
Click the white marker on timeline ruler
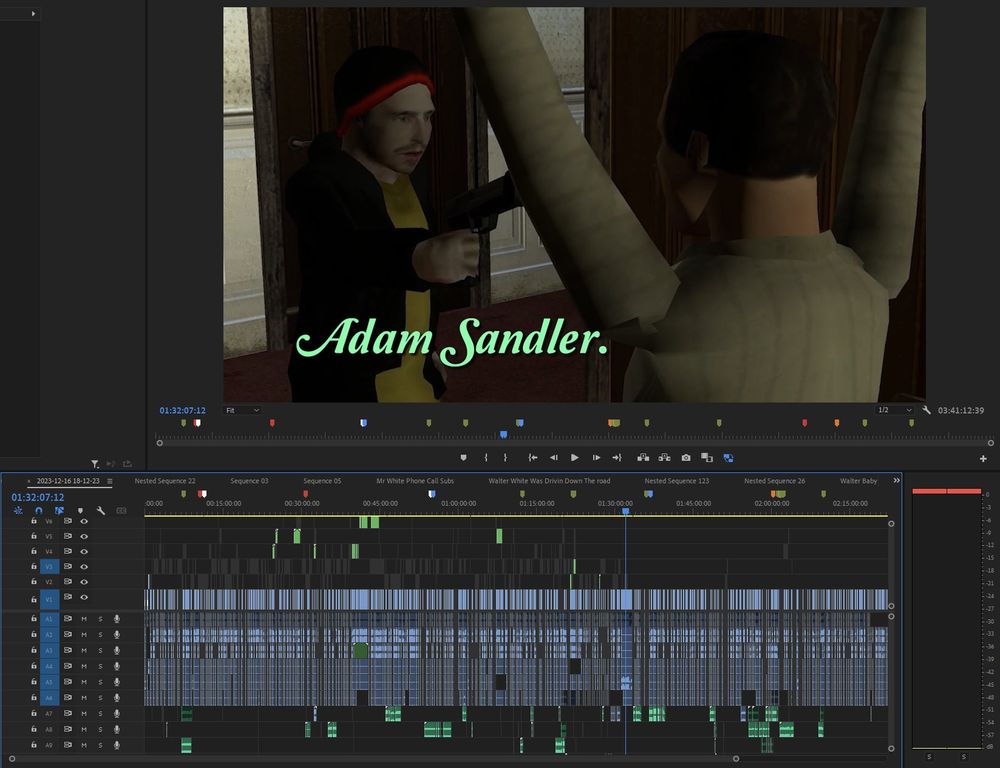click(203, 494)
